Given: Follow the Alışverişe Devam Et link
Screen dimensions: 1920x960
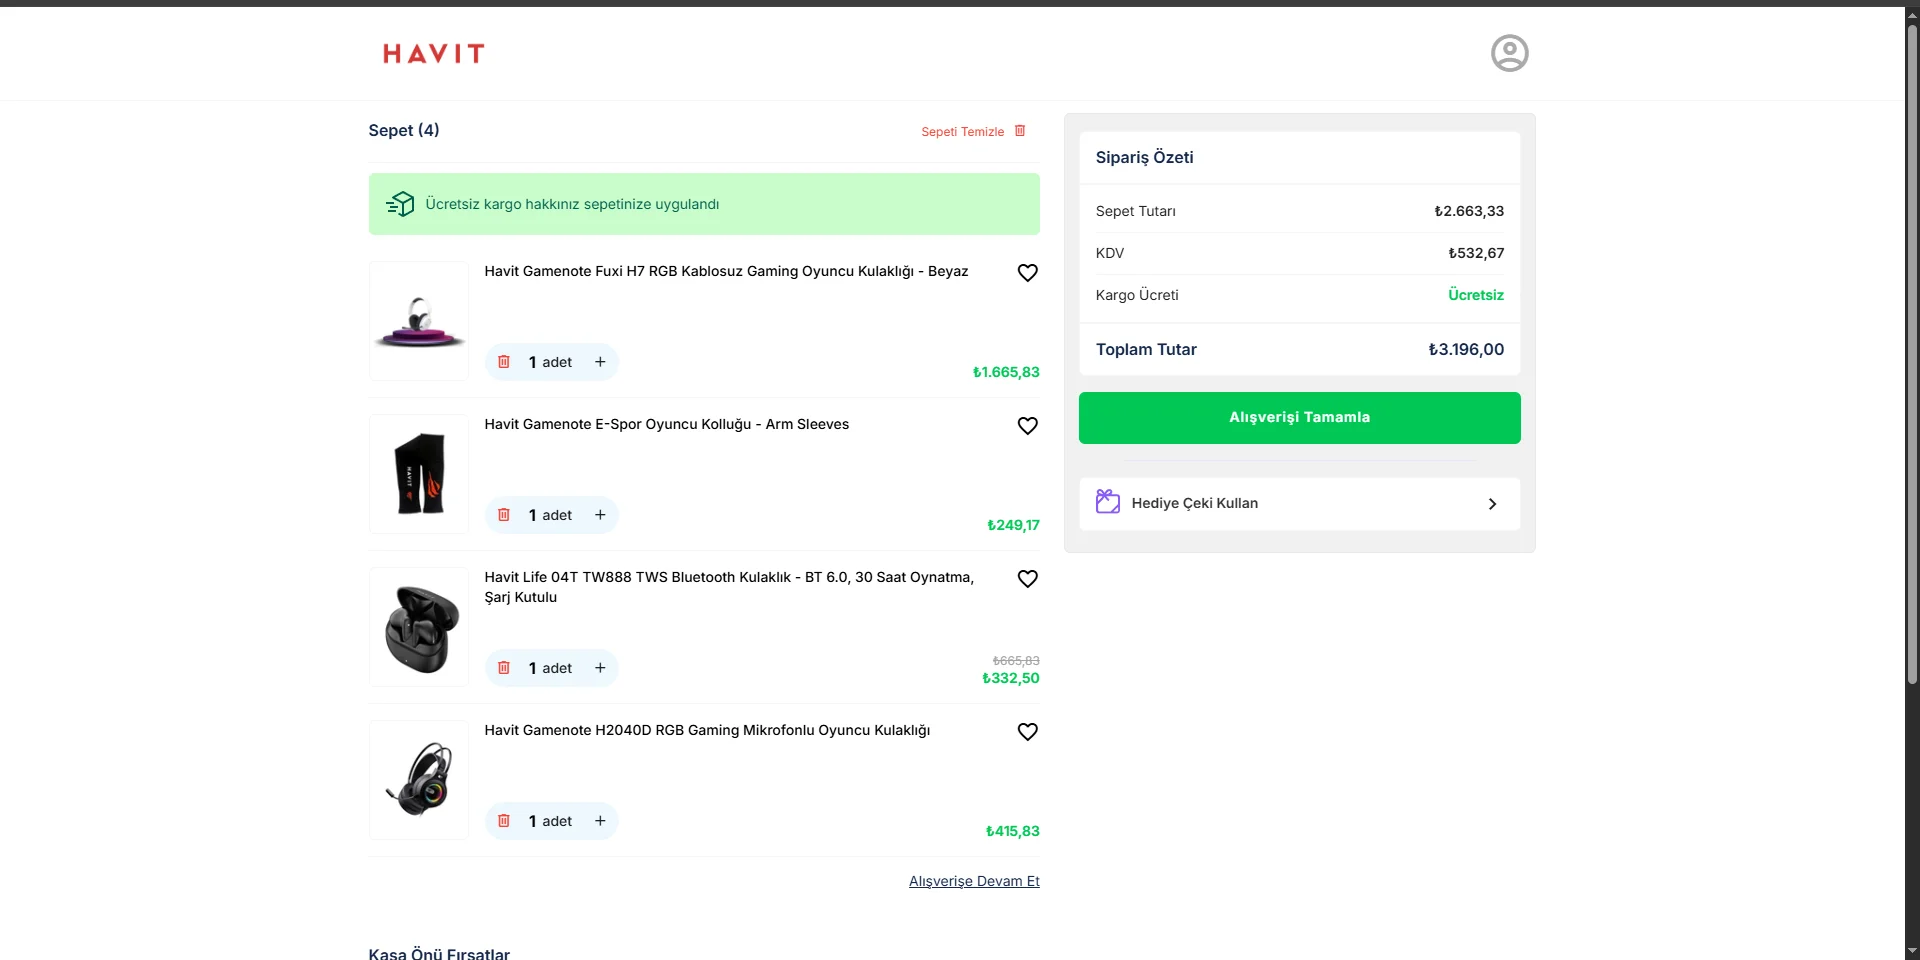Looking at the screenshot, I should pyautogui.click(x=974, y=881).
